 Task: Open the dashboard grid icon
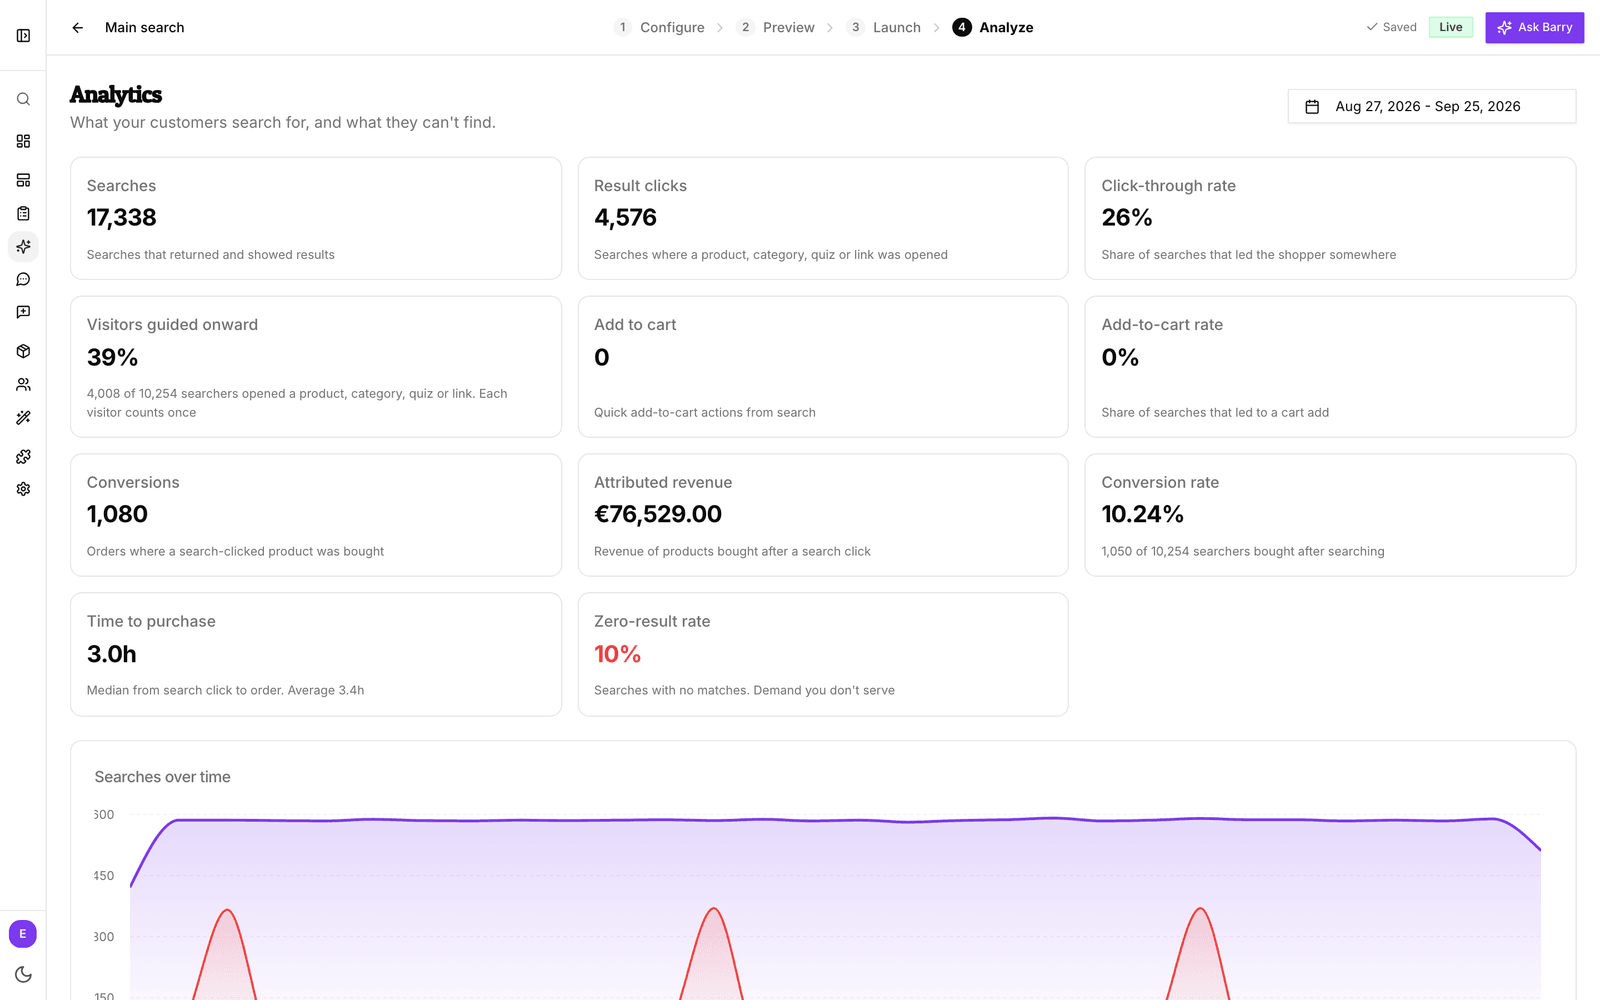click(23, 141)
